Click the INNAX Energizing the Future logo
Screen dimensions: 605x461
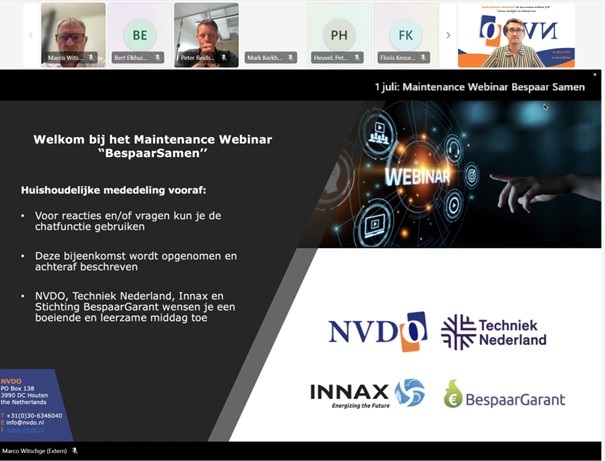click(367, 394)
